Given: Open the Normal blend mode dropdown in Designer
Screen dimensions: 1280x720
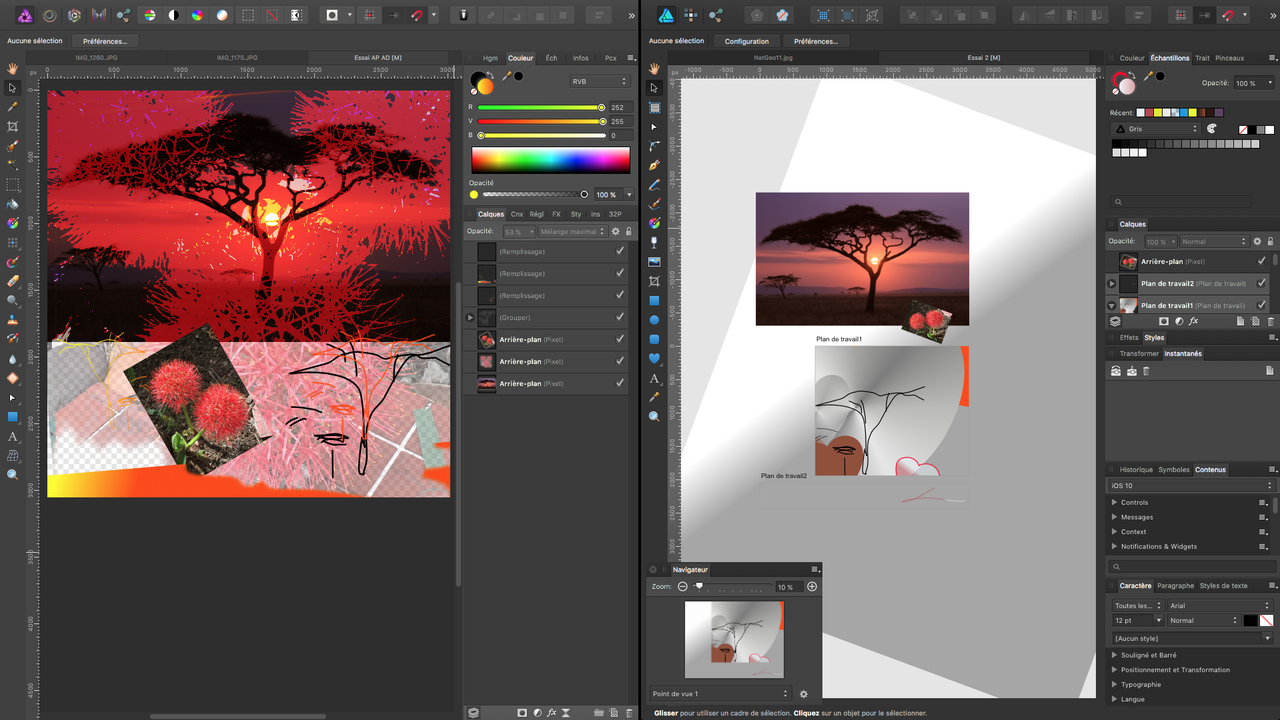Looking at the screenshot, I should click(x=1214, y=241).
